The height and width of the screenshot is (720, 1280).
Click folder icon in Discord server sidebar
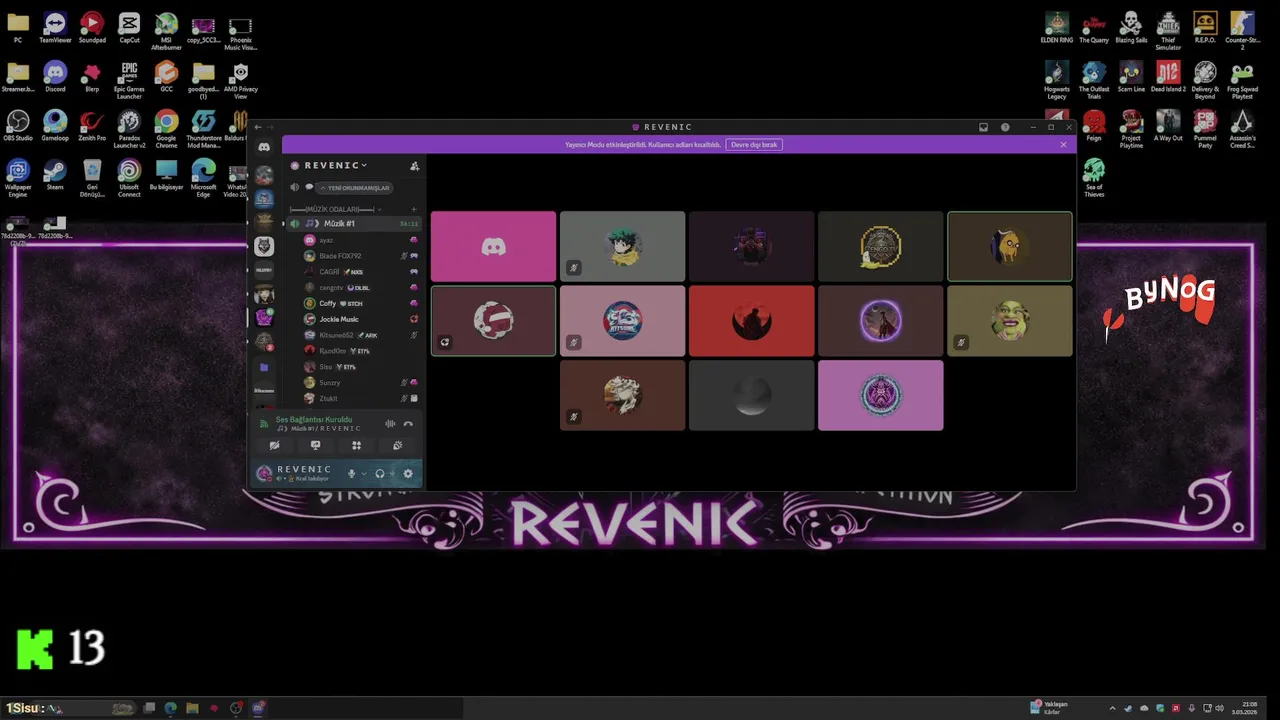pos(264,367)
